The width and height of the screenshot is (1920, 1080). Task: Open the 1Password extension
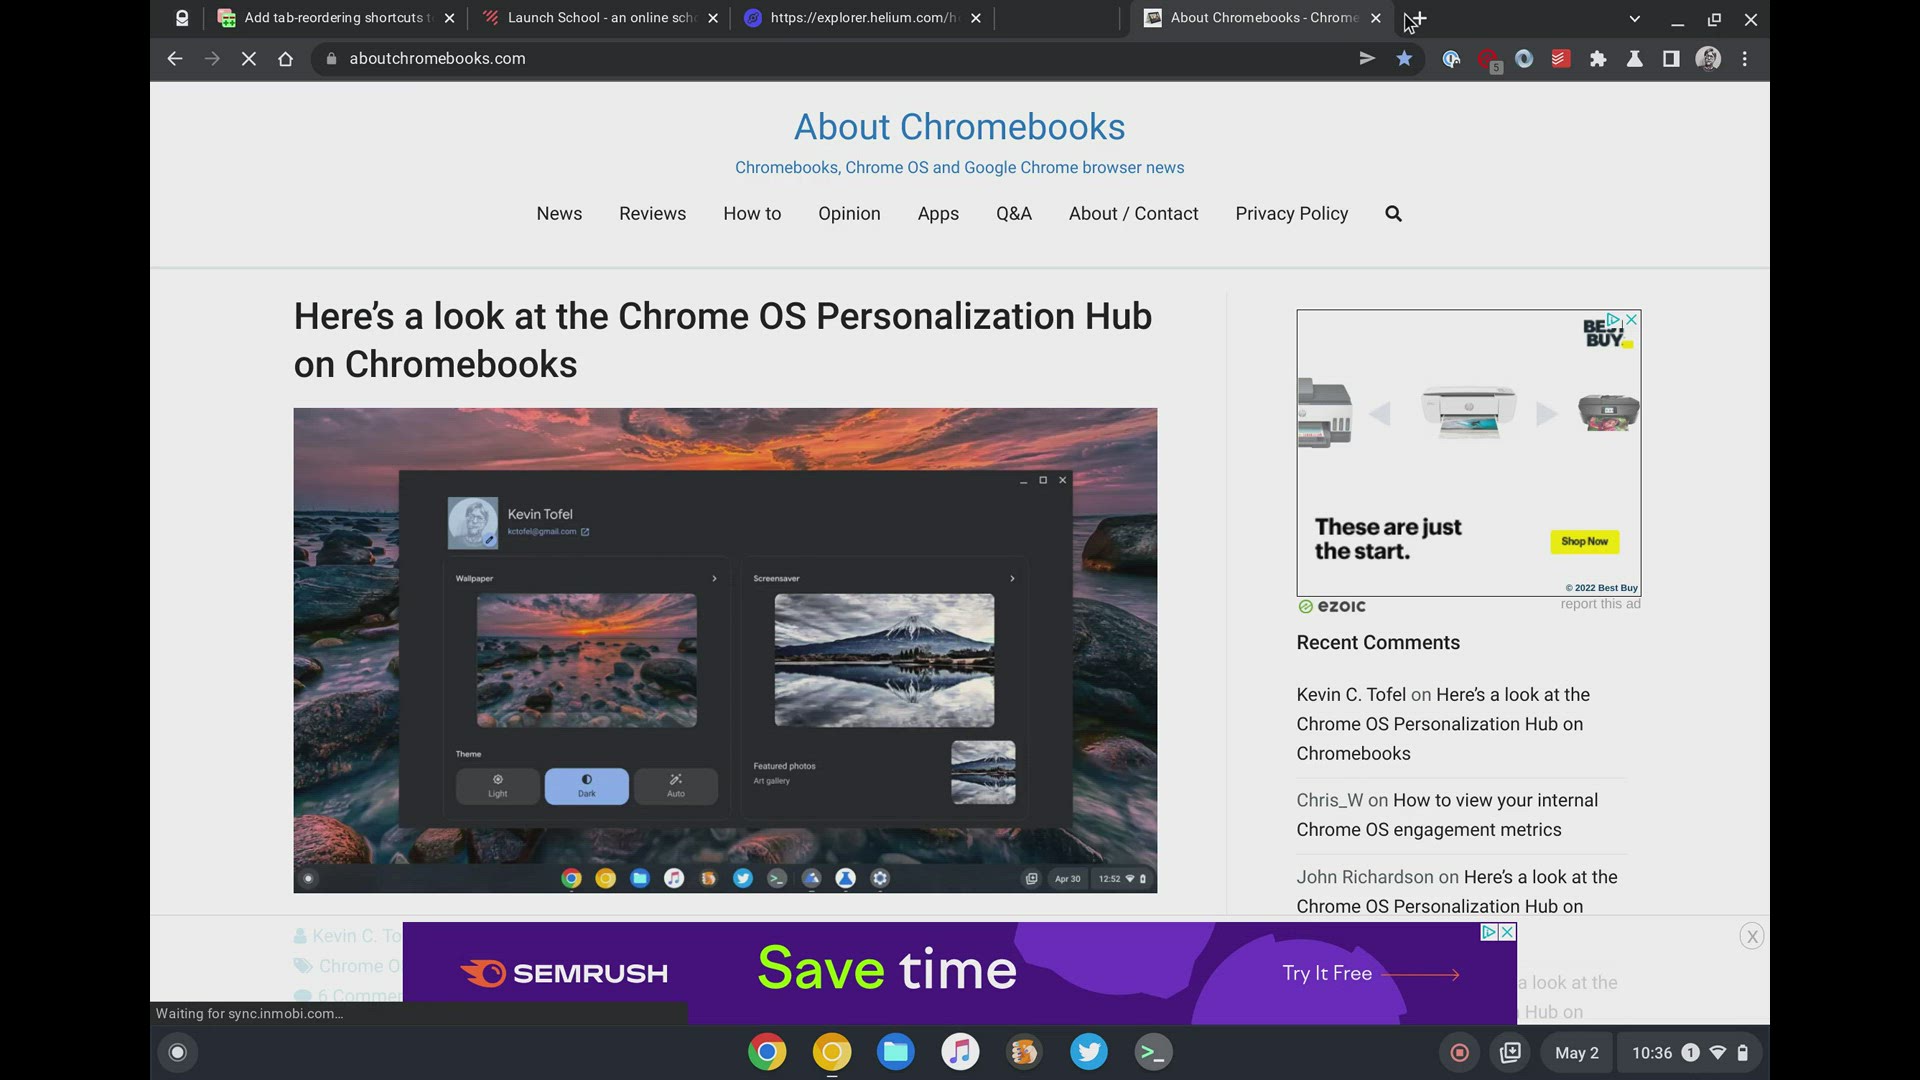pos(1451,59)
